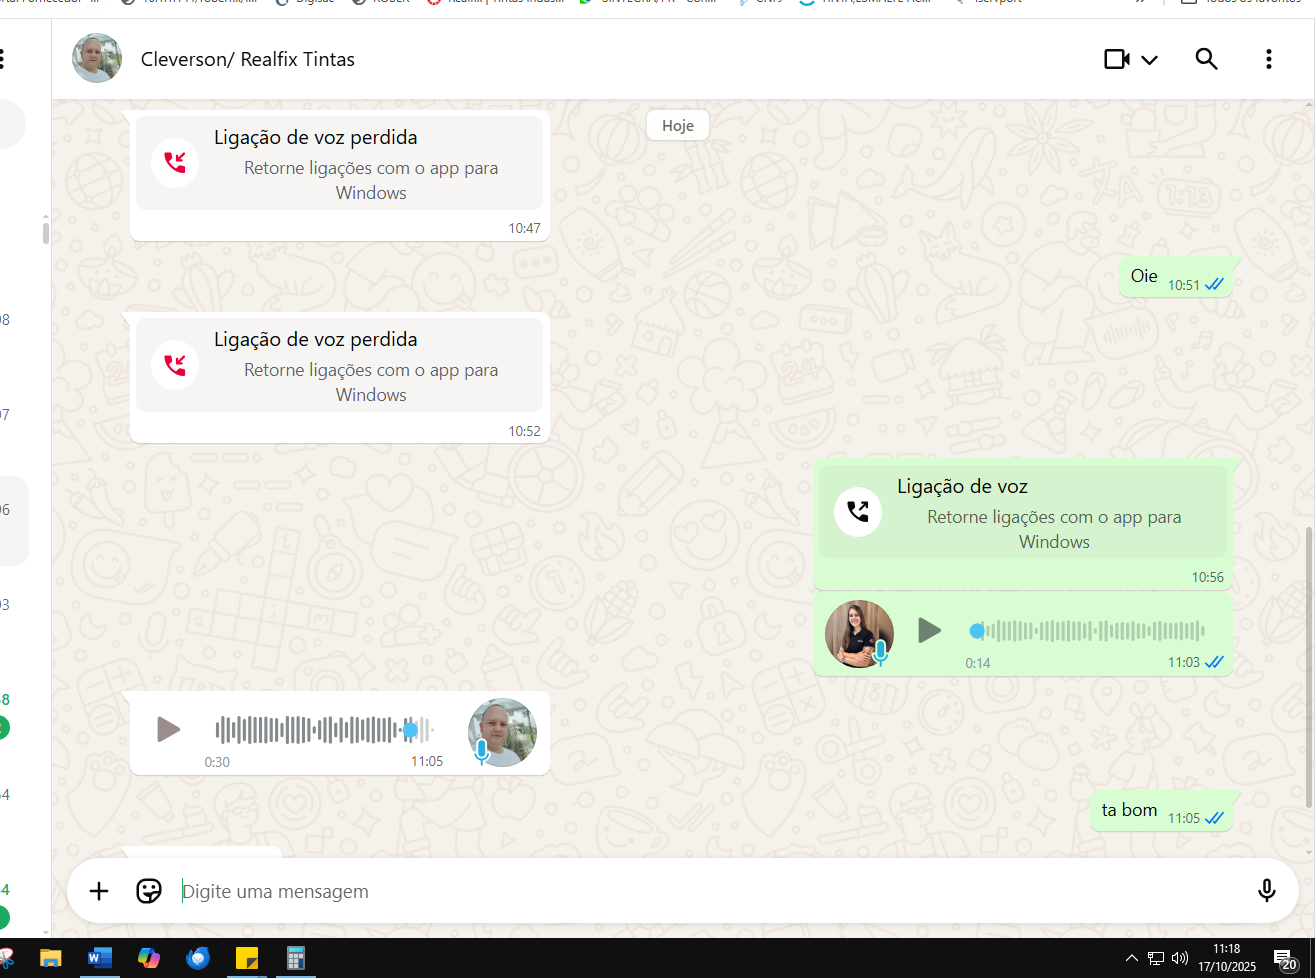Screen dimensions: 1315x978
Task: Click the missed voice call at 10:52
Action: [x=339, y=366]
